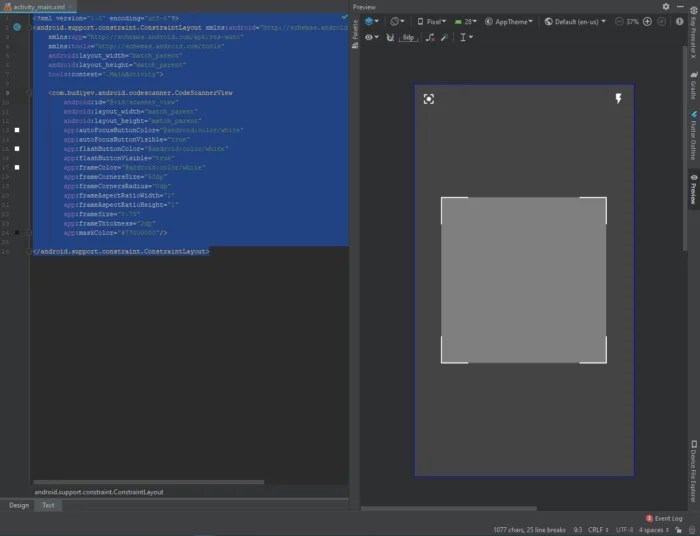The height and width of the screenshot is (536, 700).
Task: Click the 8dp default margins button
Action: point(408,37)
